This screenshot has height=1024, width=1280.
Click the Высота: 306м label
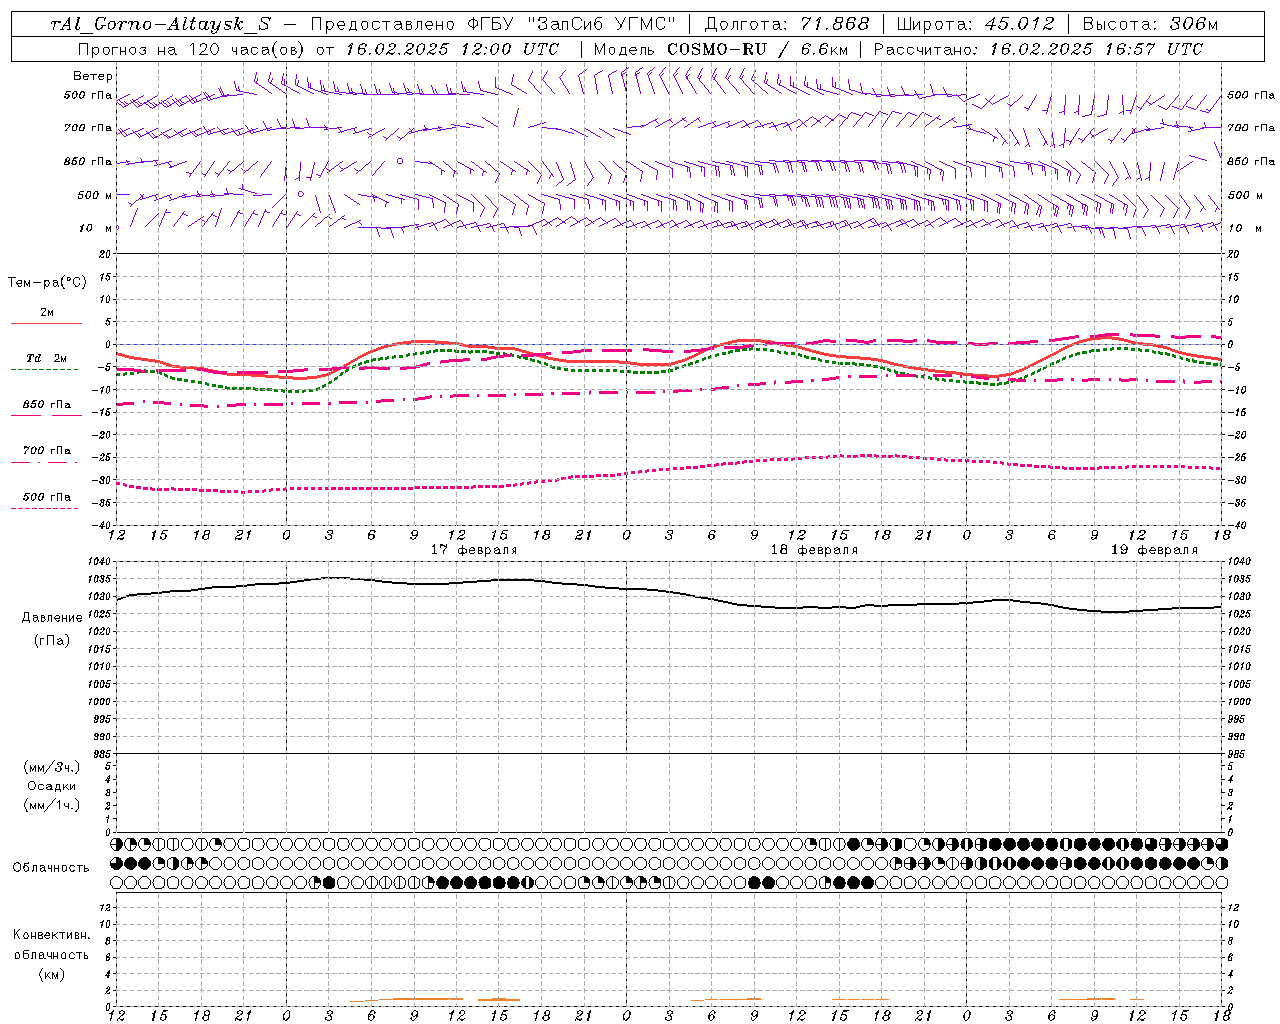[1150, 25]
